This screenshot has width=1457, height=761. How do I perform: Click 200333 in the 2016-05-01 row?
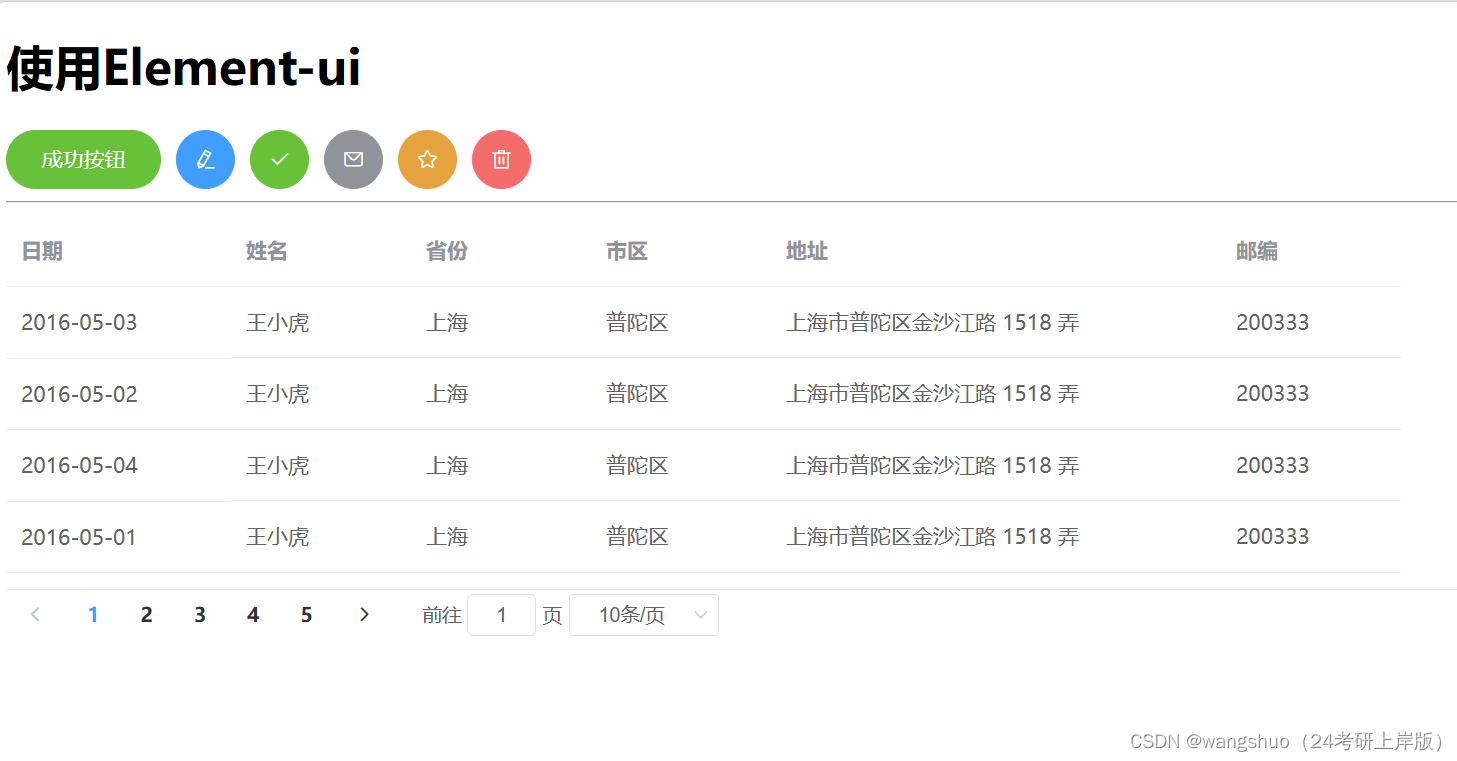[x=1273, y=537]
